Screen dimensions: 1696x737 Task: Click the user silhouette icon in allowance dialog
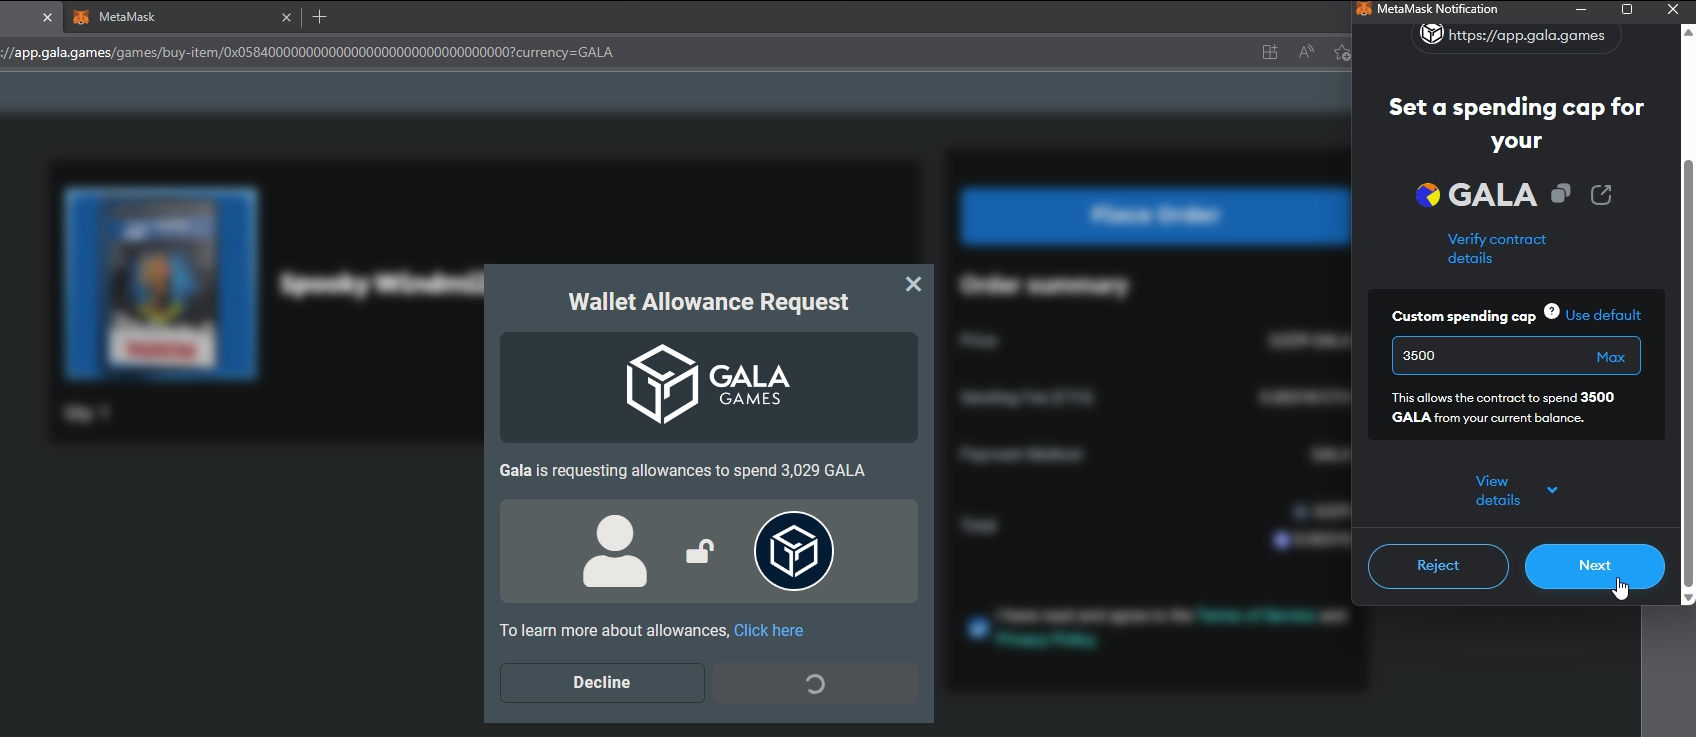(615, 551)
